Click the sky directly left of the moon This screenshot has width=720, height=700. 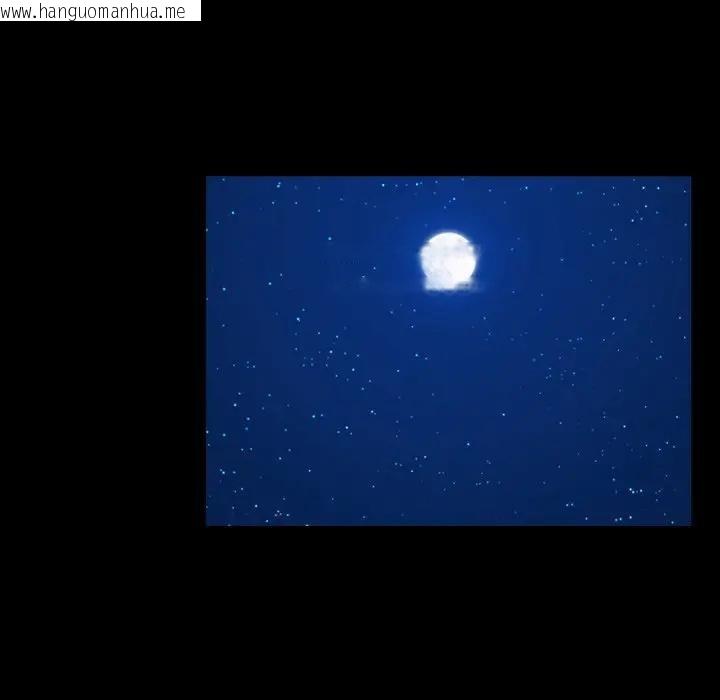coord(380,258)
